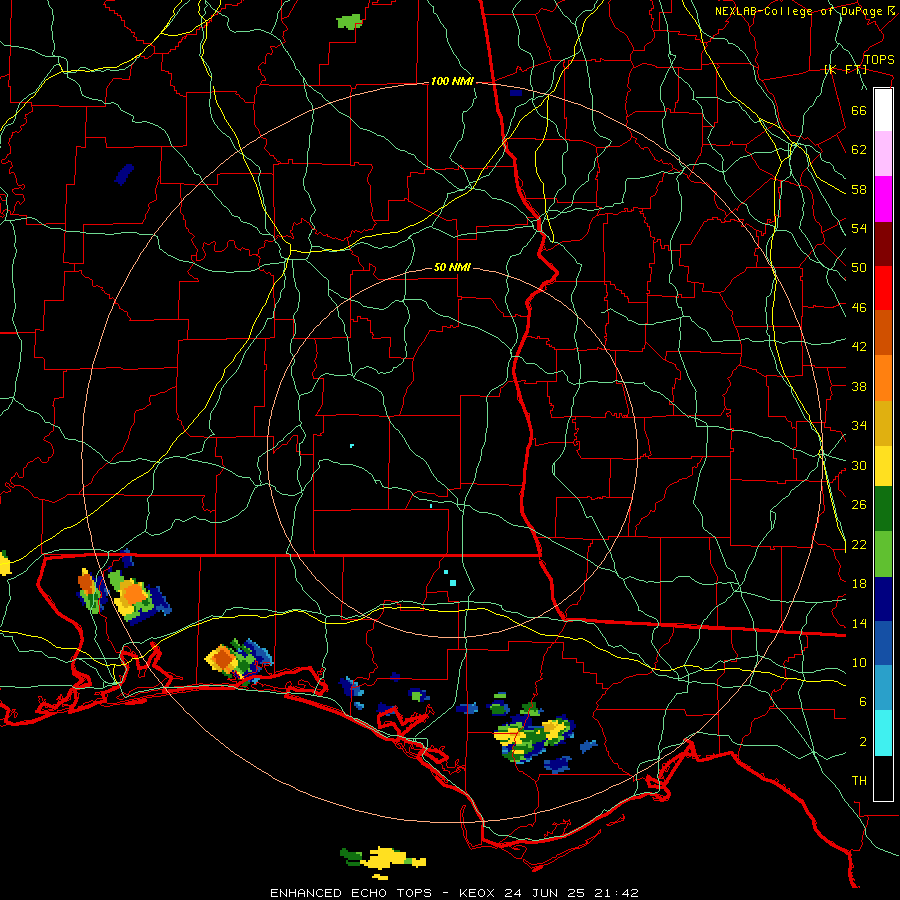This screenshot has width=900, height=900.
Task: Click the "KEOX" station ID in caption
Action: tap(478, 893)
